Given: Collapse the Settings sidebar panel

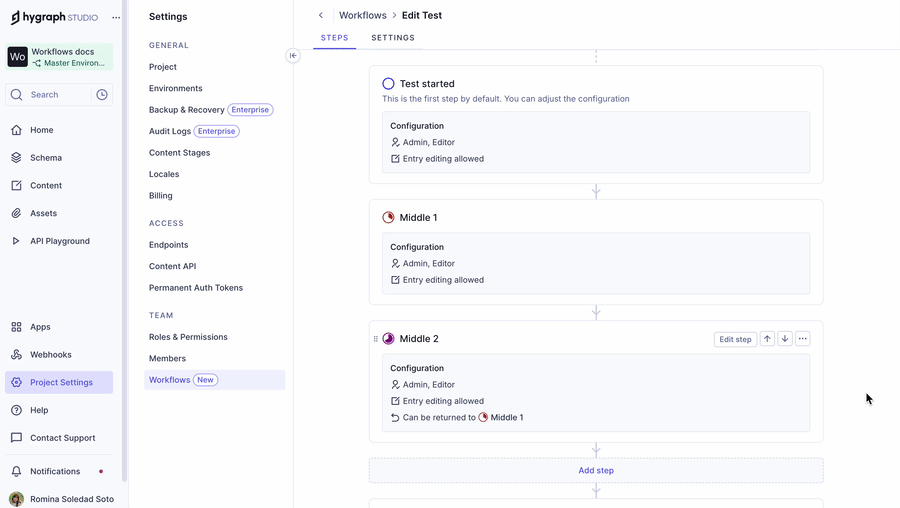Looking at the screenshot, I should pyautogui.click(x=293, y=56).
